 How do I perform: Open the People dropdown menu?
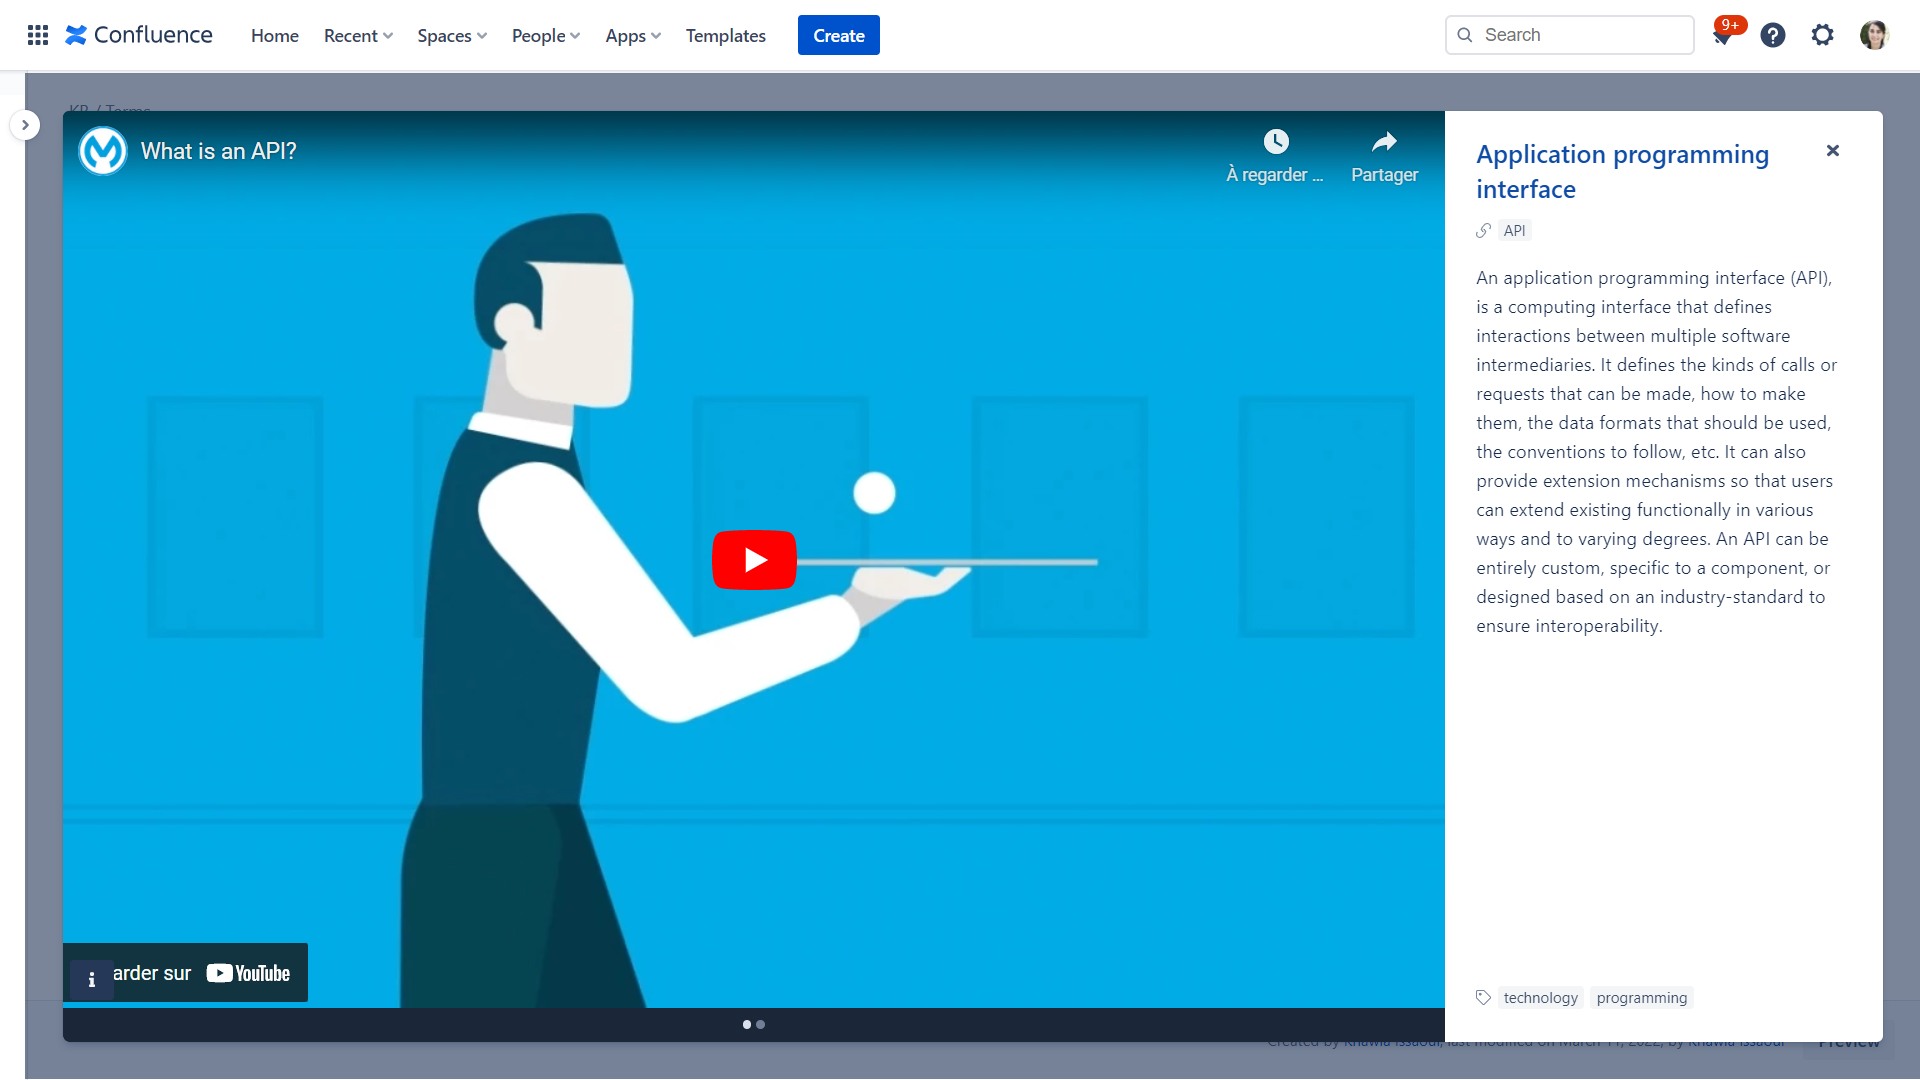coord(545,35)
